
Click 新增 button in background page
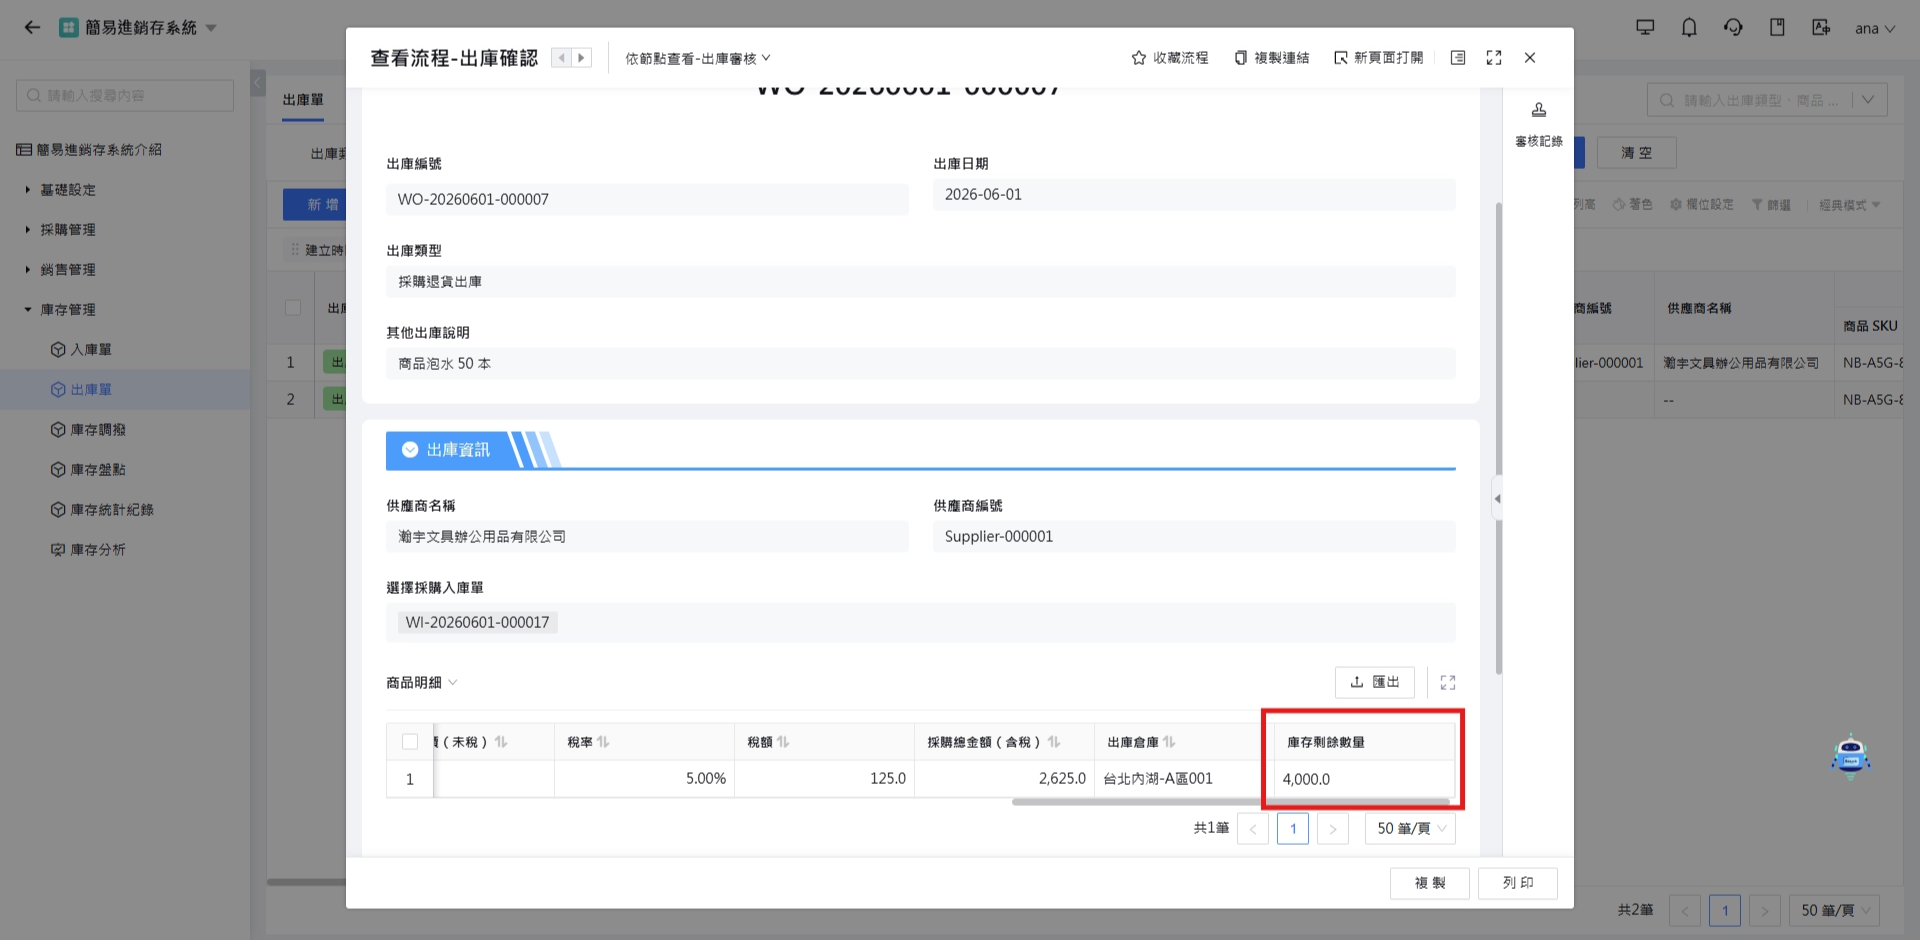tap(315, 204)
